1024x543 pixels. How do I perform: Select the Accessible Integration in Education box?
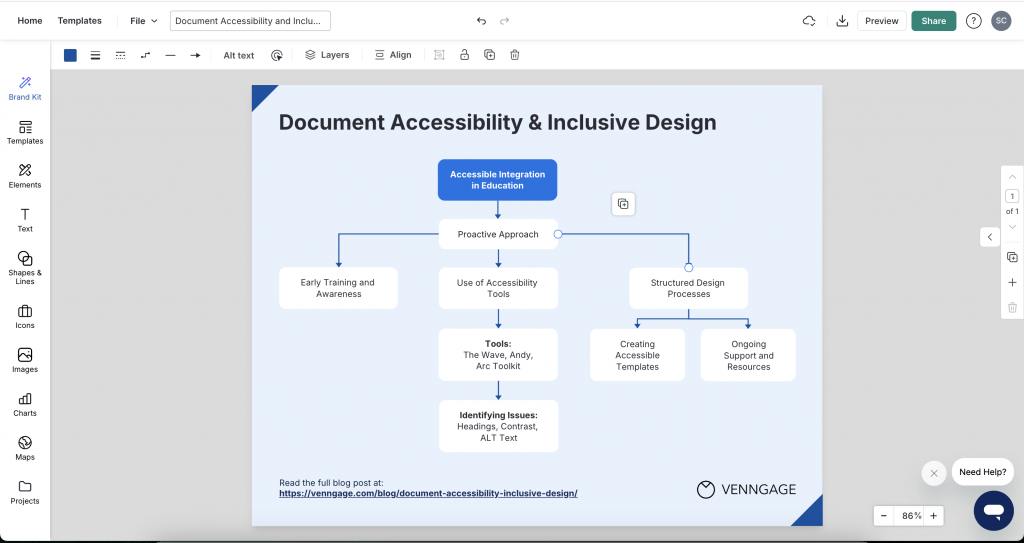point(498,180)
